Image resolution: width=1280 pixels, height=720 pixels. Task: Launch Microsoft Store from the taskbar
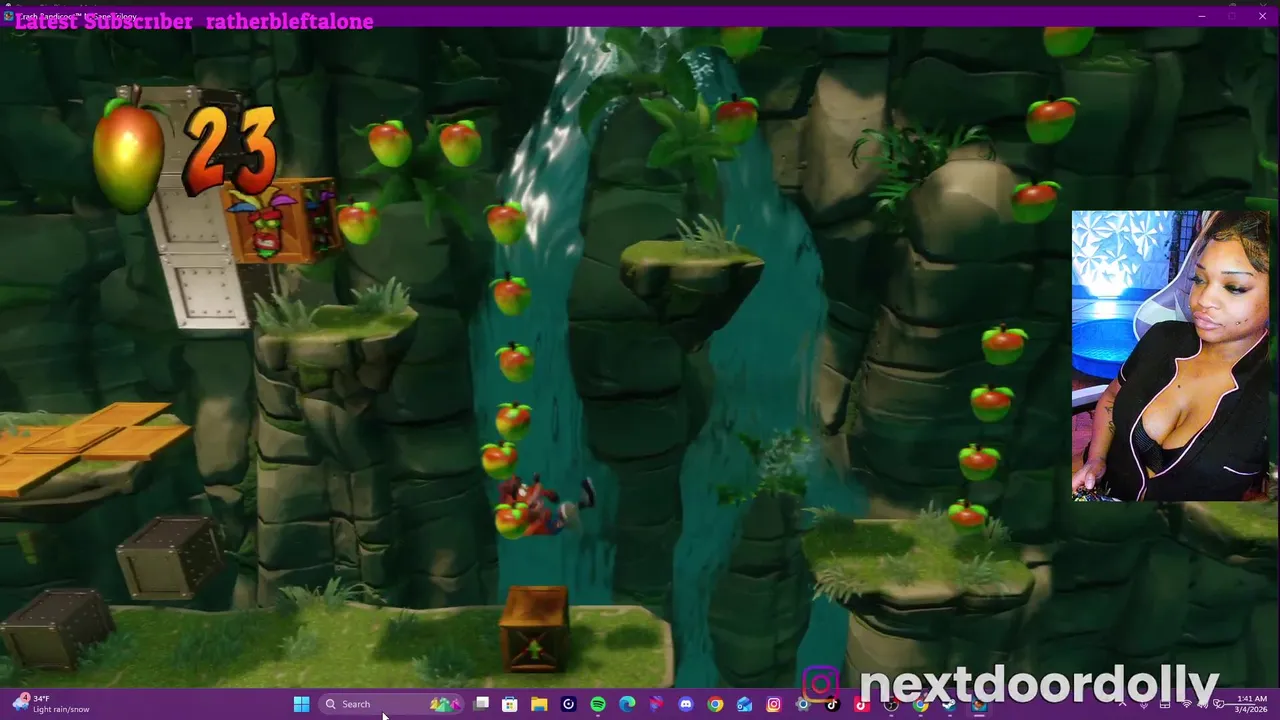(x=510, y=704)
